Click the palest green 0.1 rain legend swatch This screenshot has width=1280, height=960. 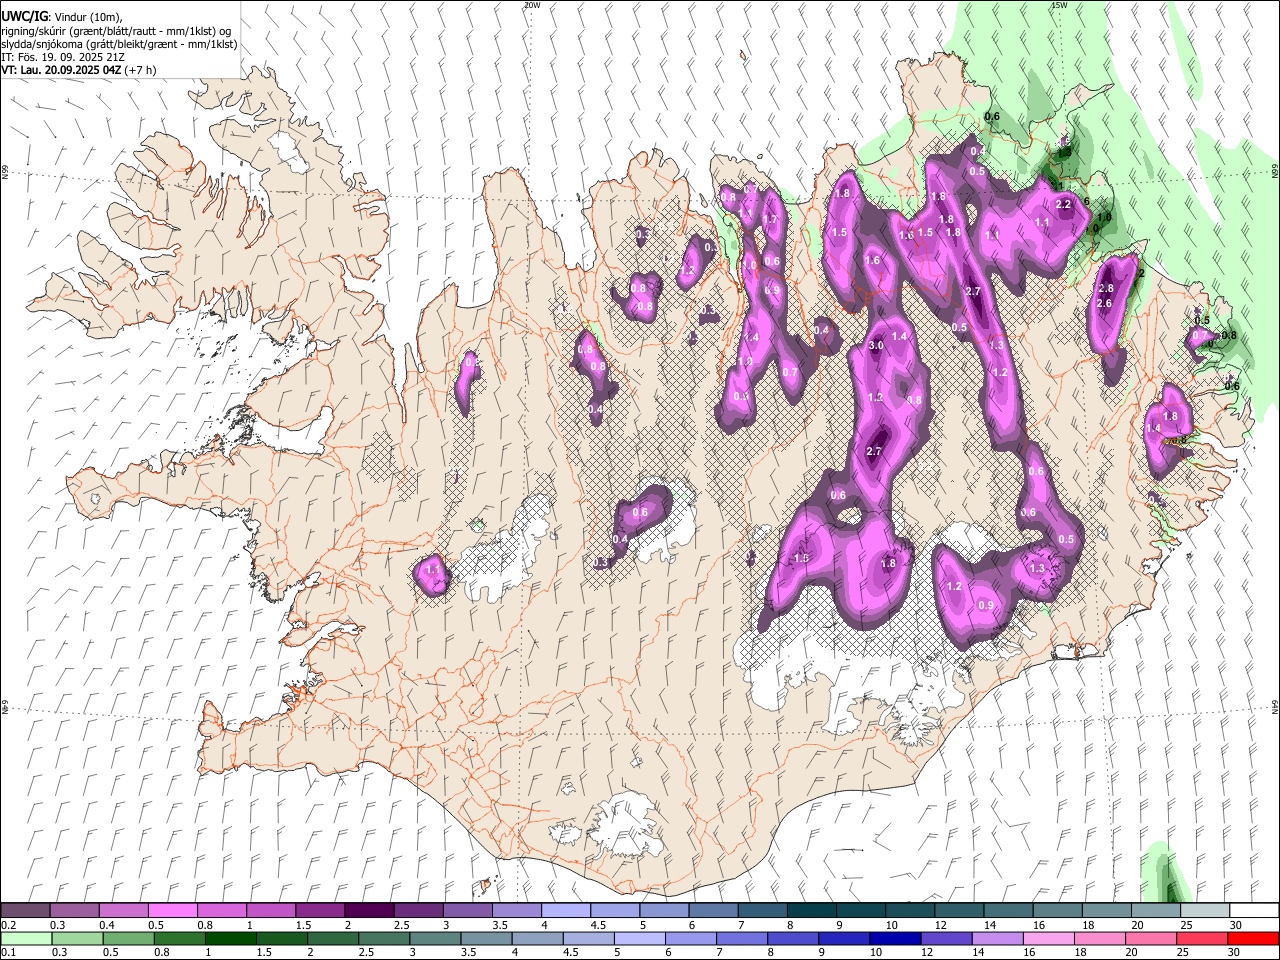point(26,938)
